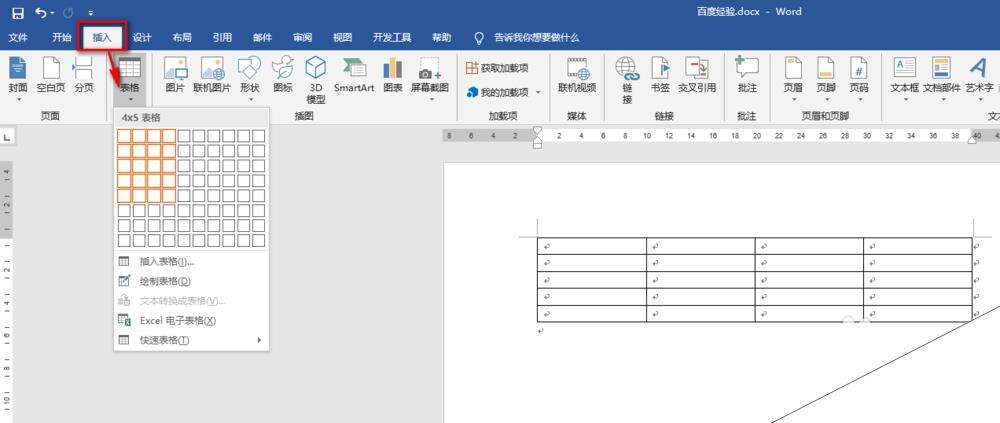Open the 快速表格(T) submenu

(191, 341)
